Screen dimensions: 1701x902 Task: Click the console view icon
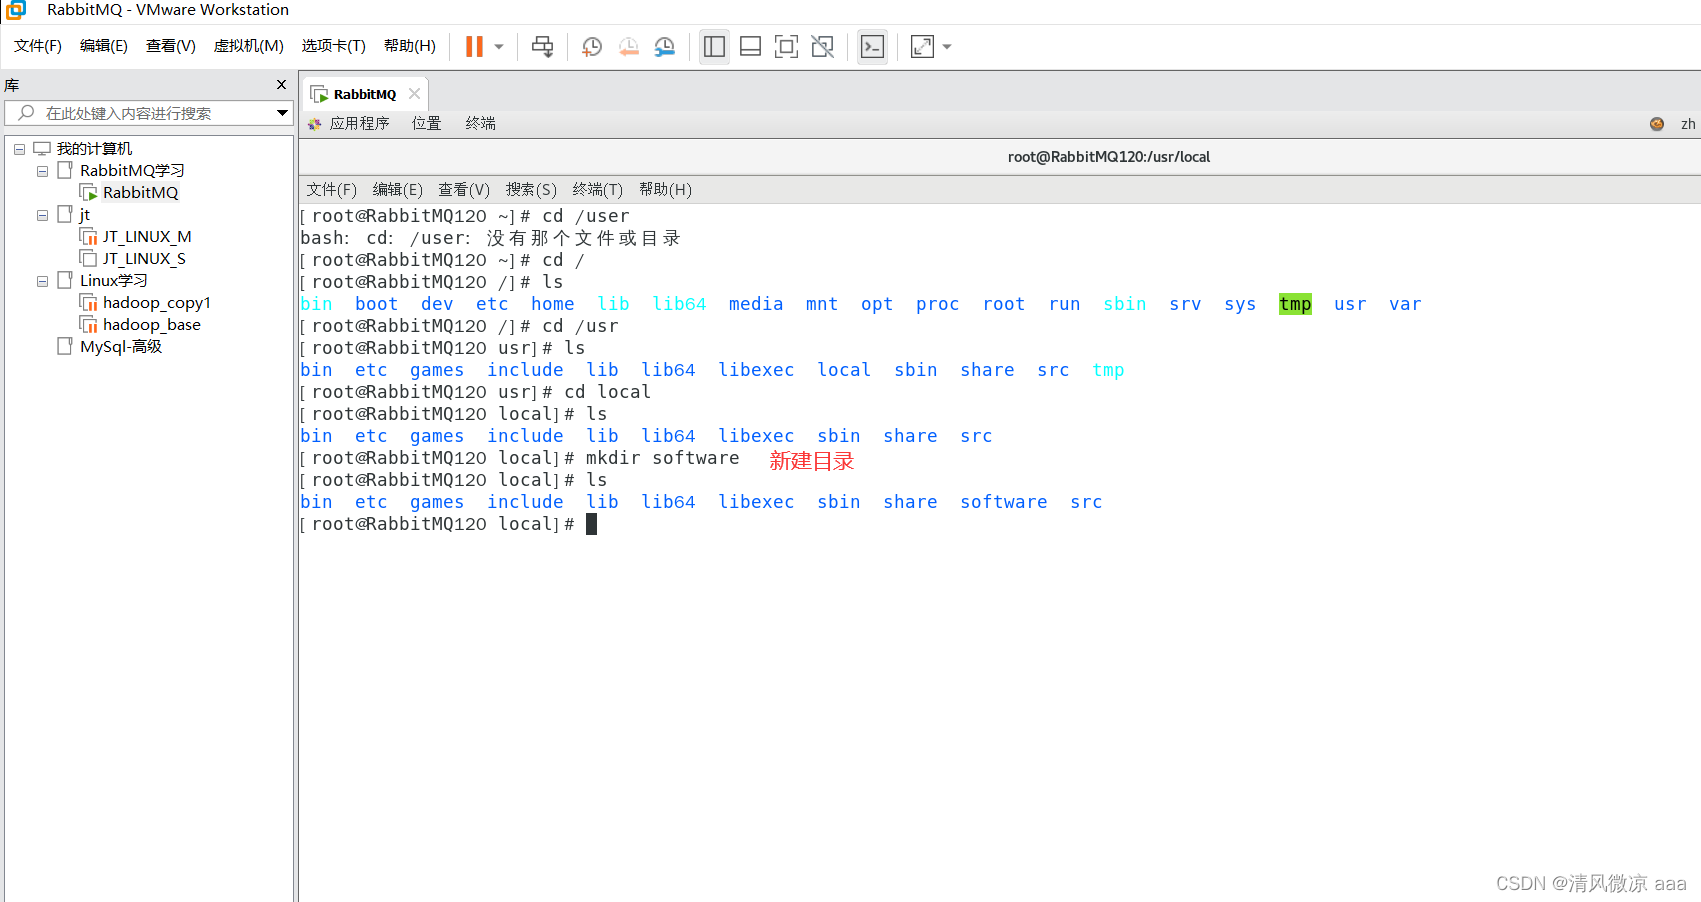point(873,47)
